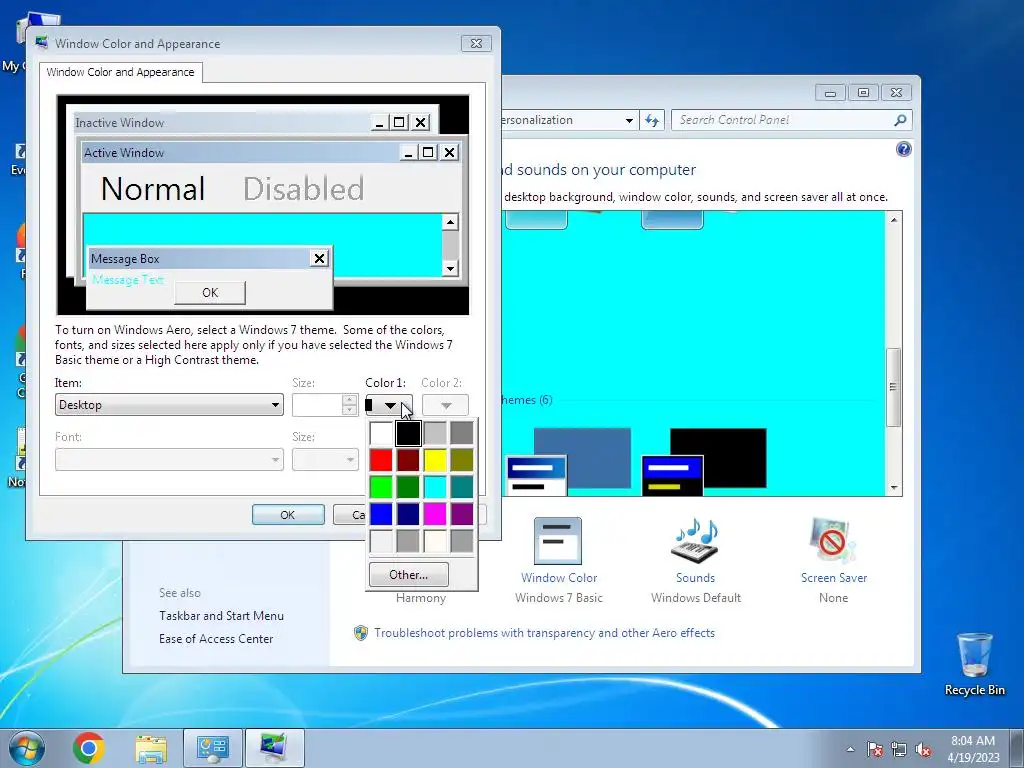The width and height of the screenshot is (1024, 768).
Task: Select the high contrast black theme thumbnail
Action: click(x=705, y=462)
